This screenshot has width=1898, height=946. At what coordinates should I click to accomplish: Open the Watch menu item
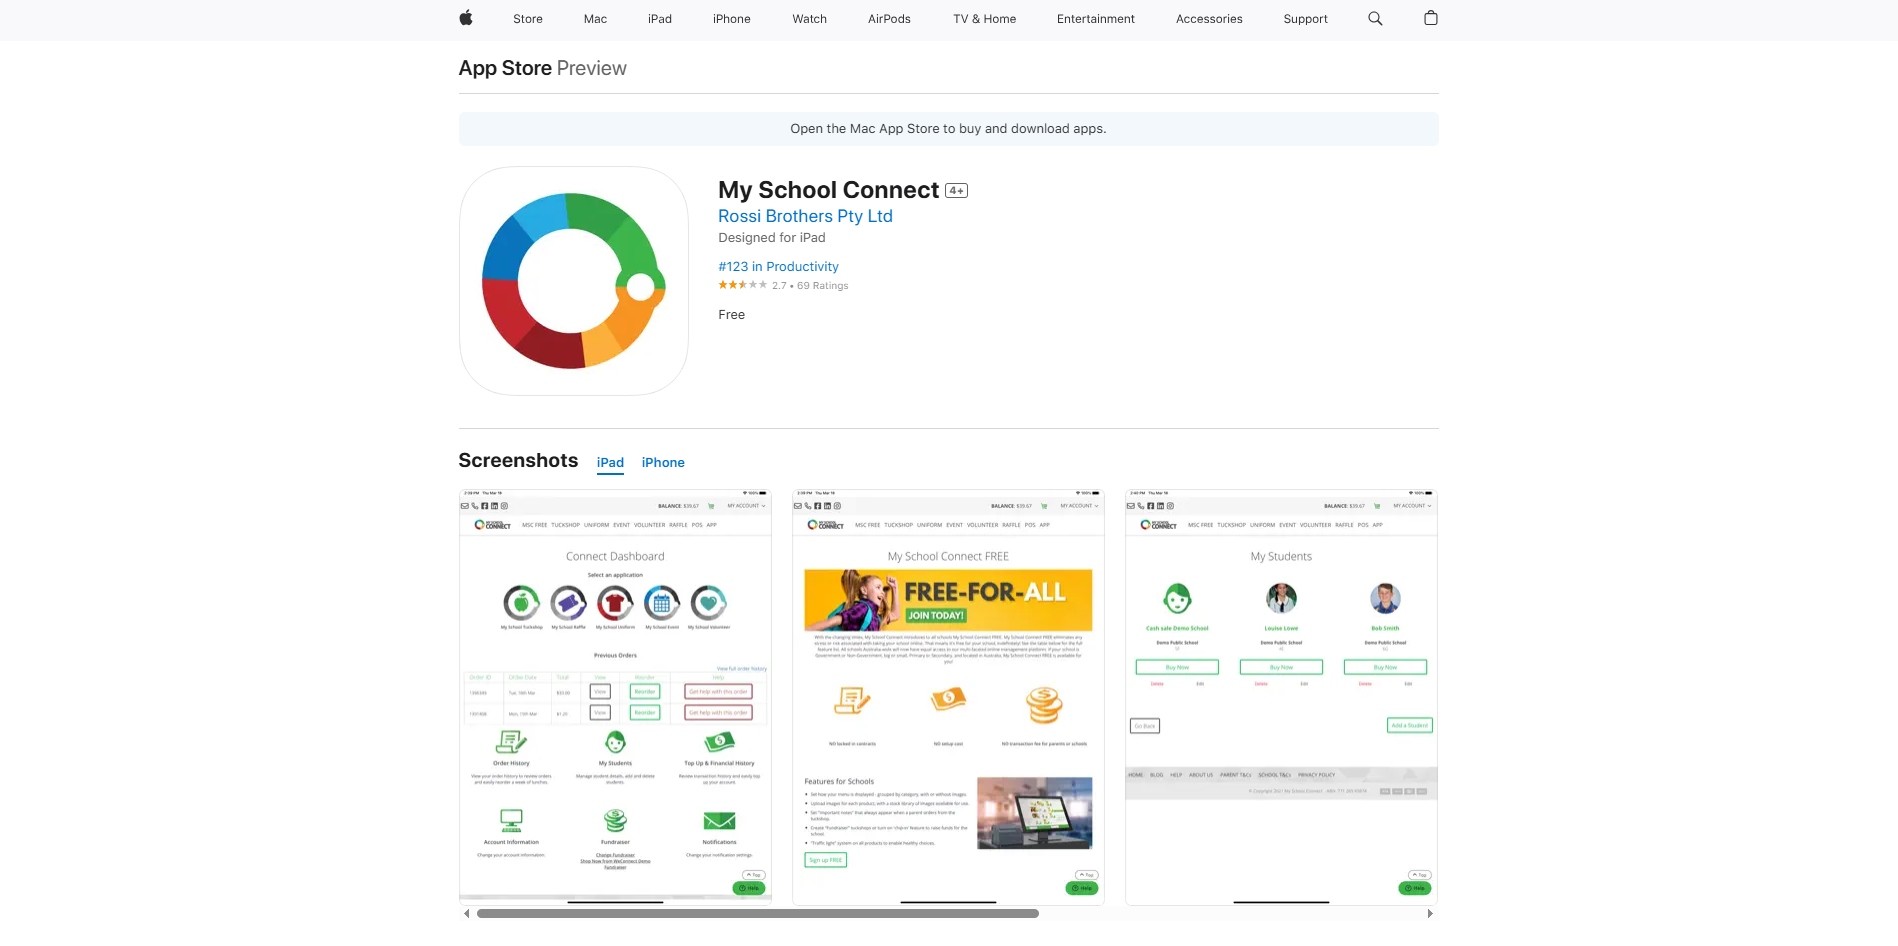(x=810, y=19)
